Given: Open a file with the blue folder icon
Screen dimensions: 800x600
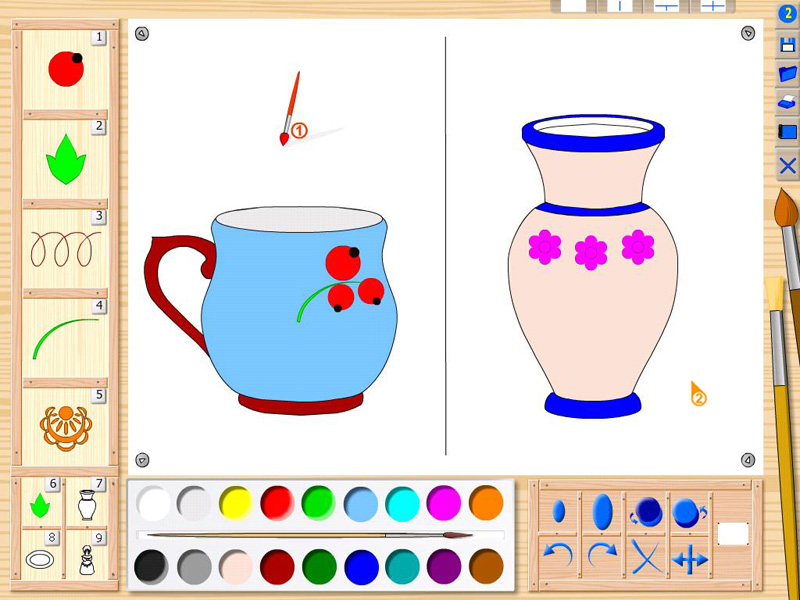Looking at the screenshot, I should [x=788, y=74].
